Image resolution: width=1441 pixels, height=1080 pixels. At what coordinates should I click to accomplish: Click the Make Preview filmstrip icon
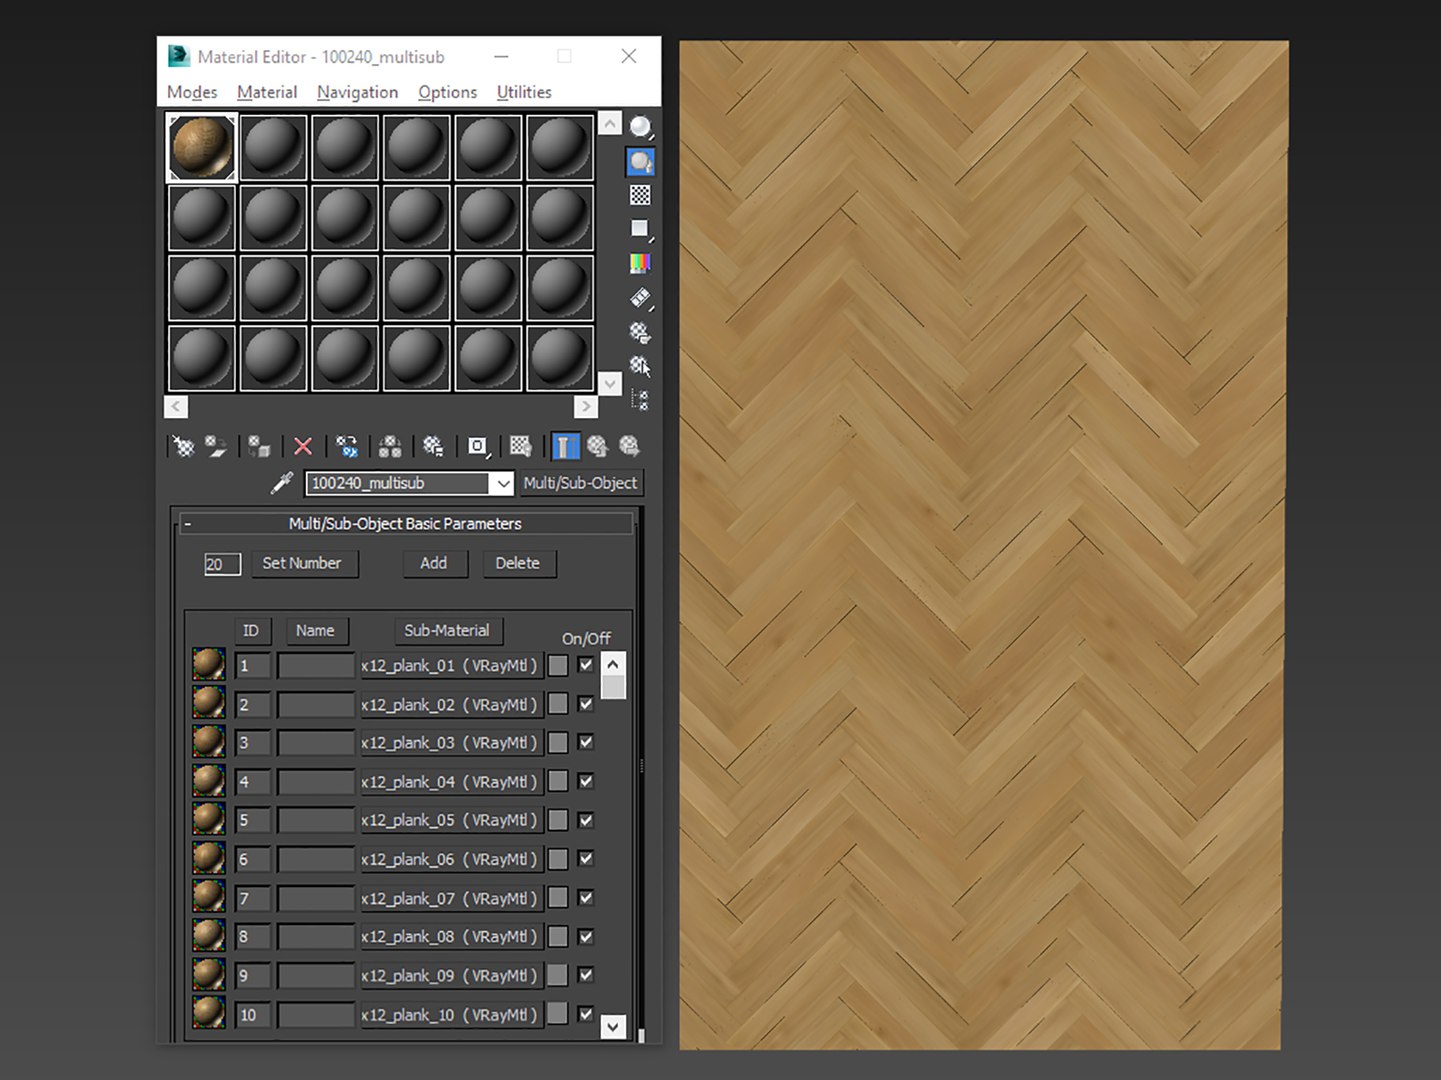pyautogui.click(x=640, y=298)
